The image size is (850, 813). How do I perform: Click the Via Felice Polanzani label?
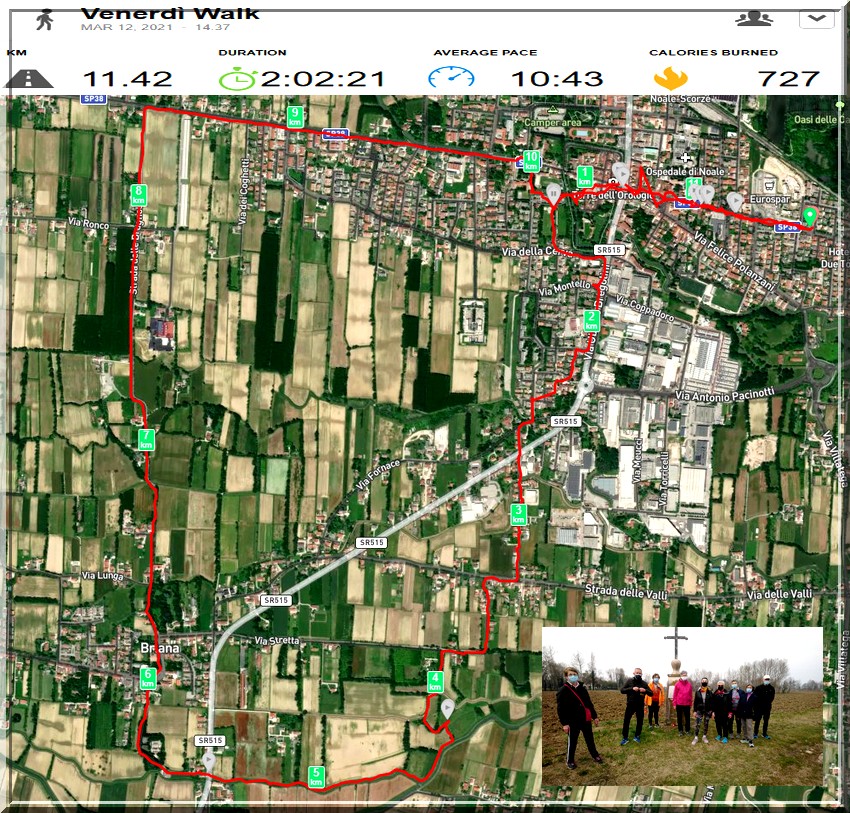click(x=735, y=262)
